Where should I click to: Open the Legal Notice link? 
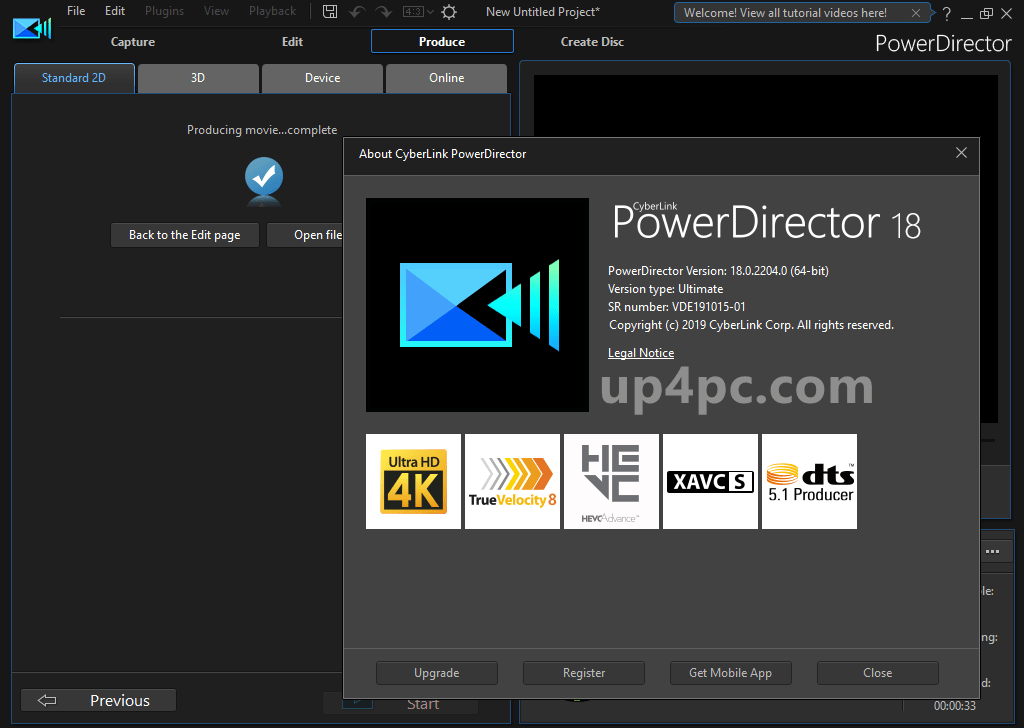(x=641, y=353)
